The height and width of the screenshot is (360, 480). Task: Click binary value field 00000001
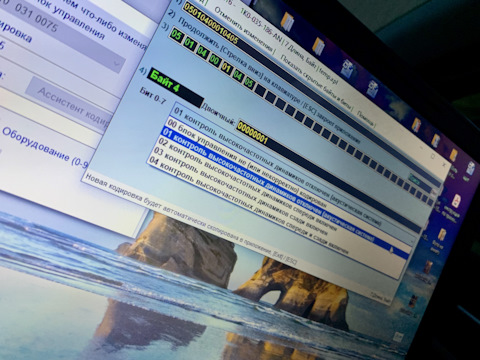(252, 133)
